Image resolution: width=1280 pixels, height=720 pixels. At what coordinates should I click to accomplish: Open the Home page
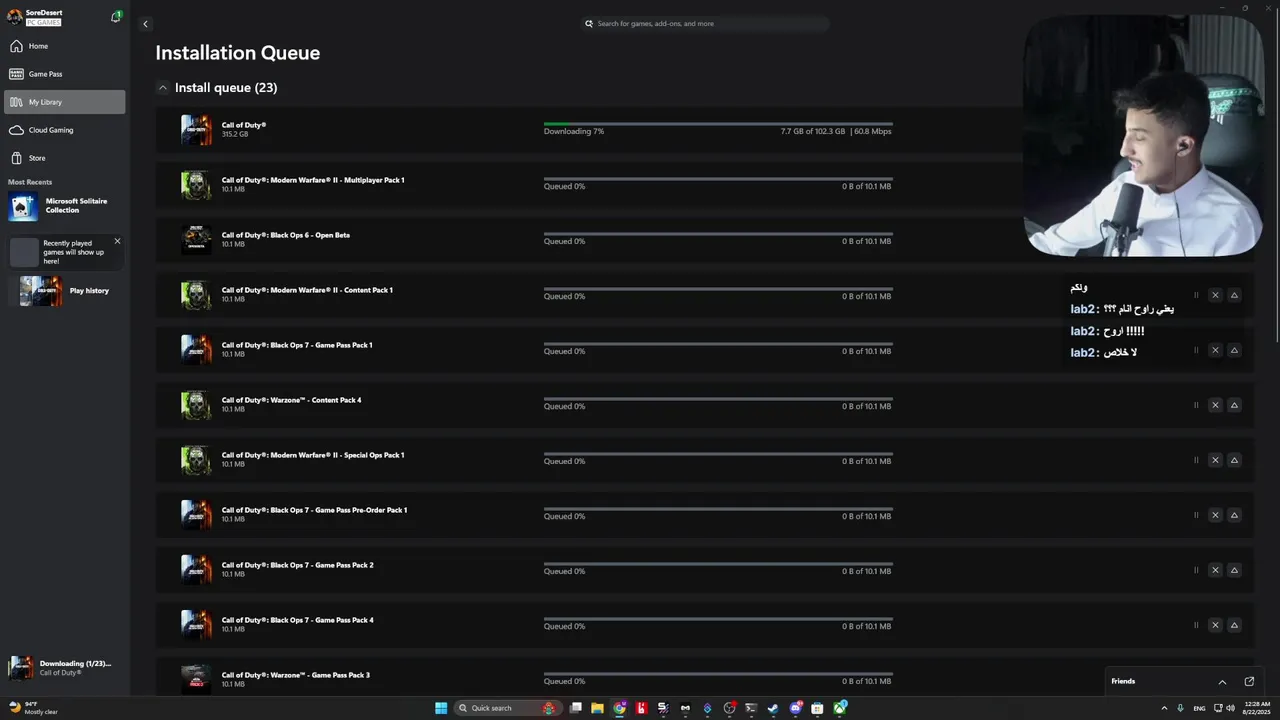[x=64, y=46]
